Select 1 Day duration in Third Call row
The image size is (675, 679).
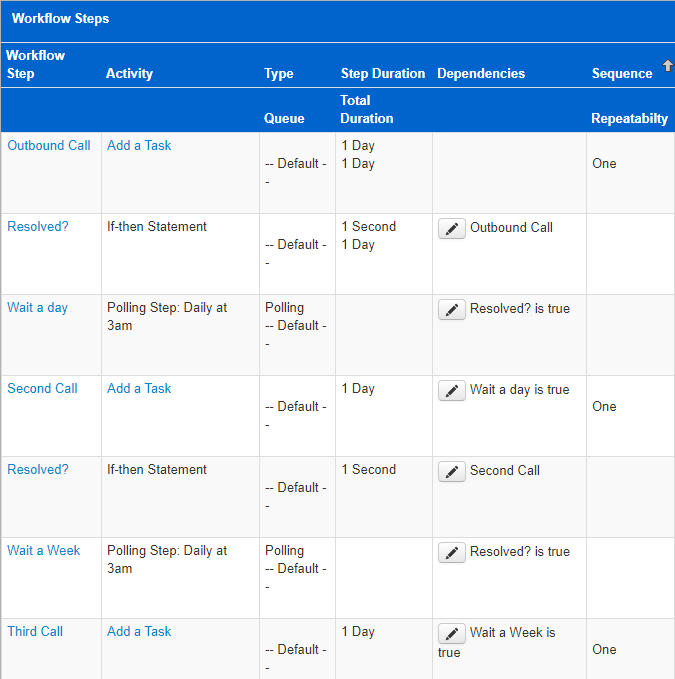pyautogui.click(x=358, y=631)
